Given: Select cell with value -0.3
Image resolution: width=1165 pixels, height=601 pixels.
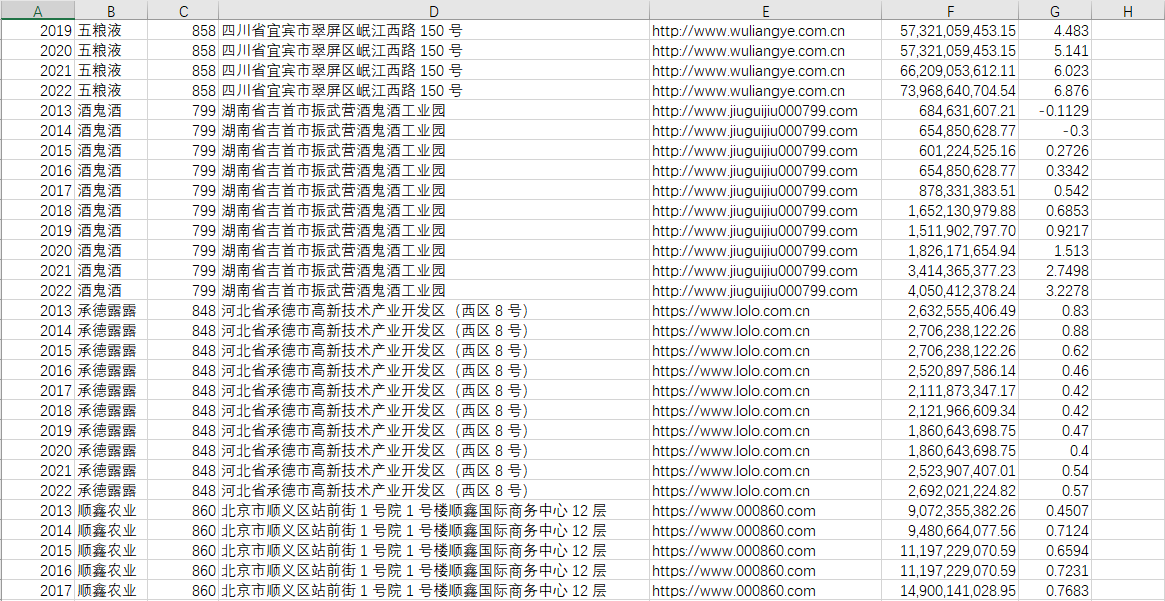Looking at the screenshot, I should 1055,131.
